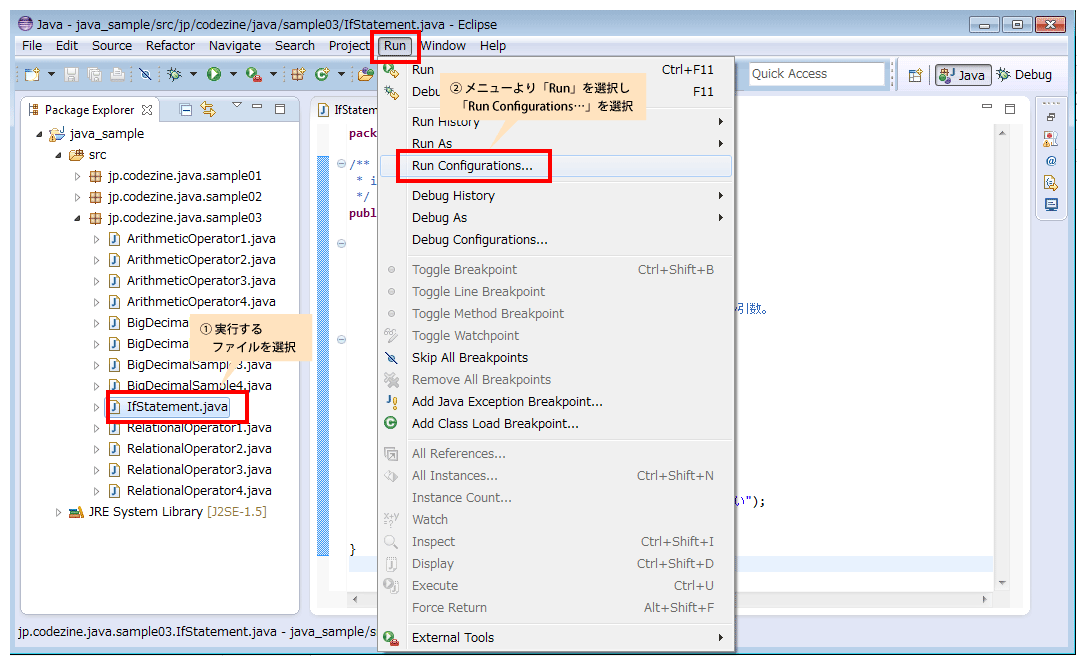Toggle Link with Editor in Package Explorer
1085x665 pixels.
coord(208,109)
